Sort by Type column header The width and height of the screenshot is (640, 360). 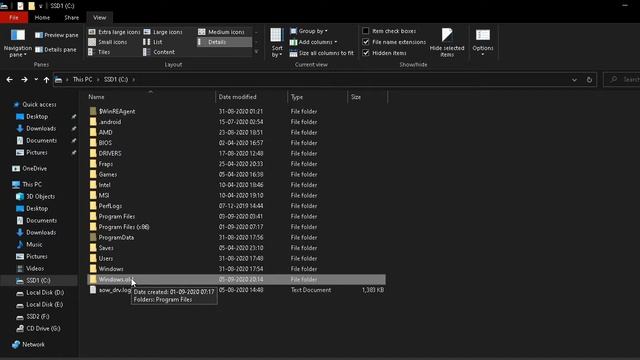(318, 97)
